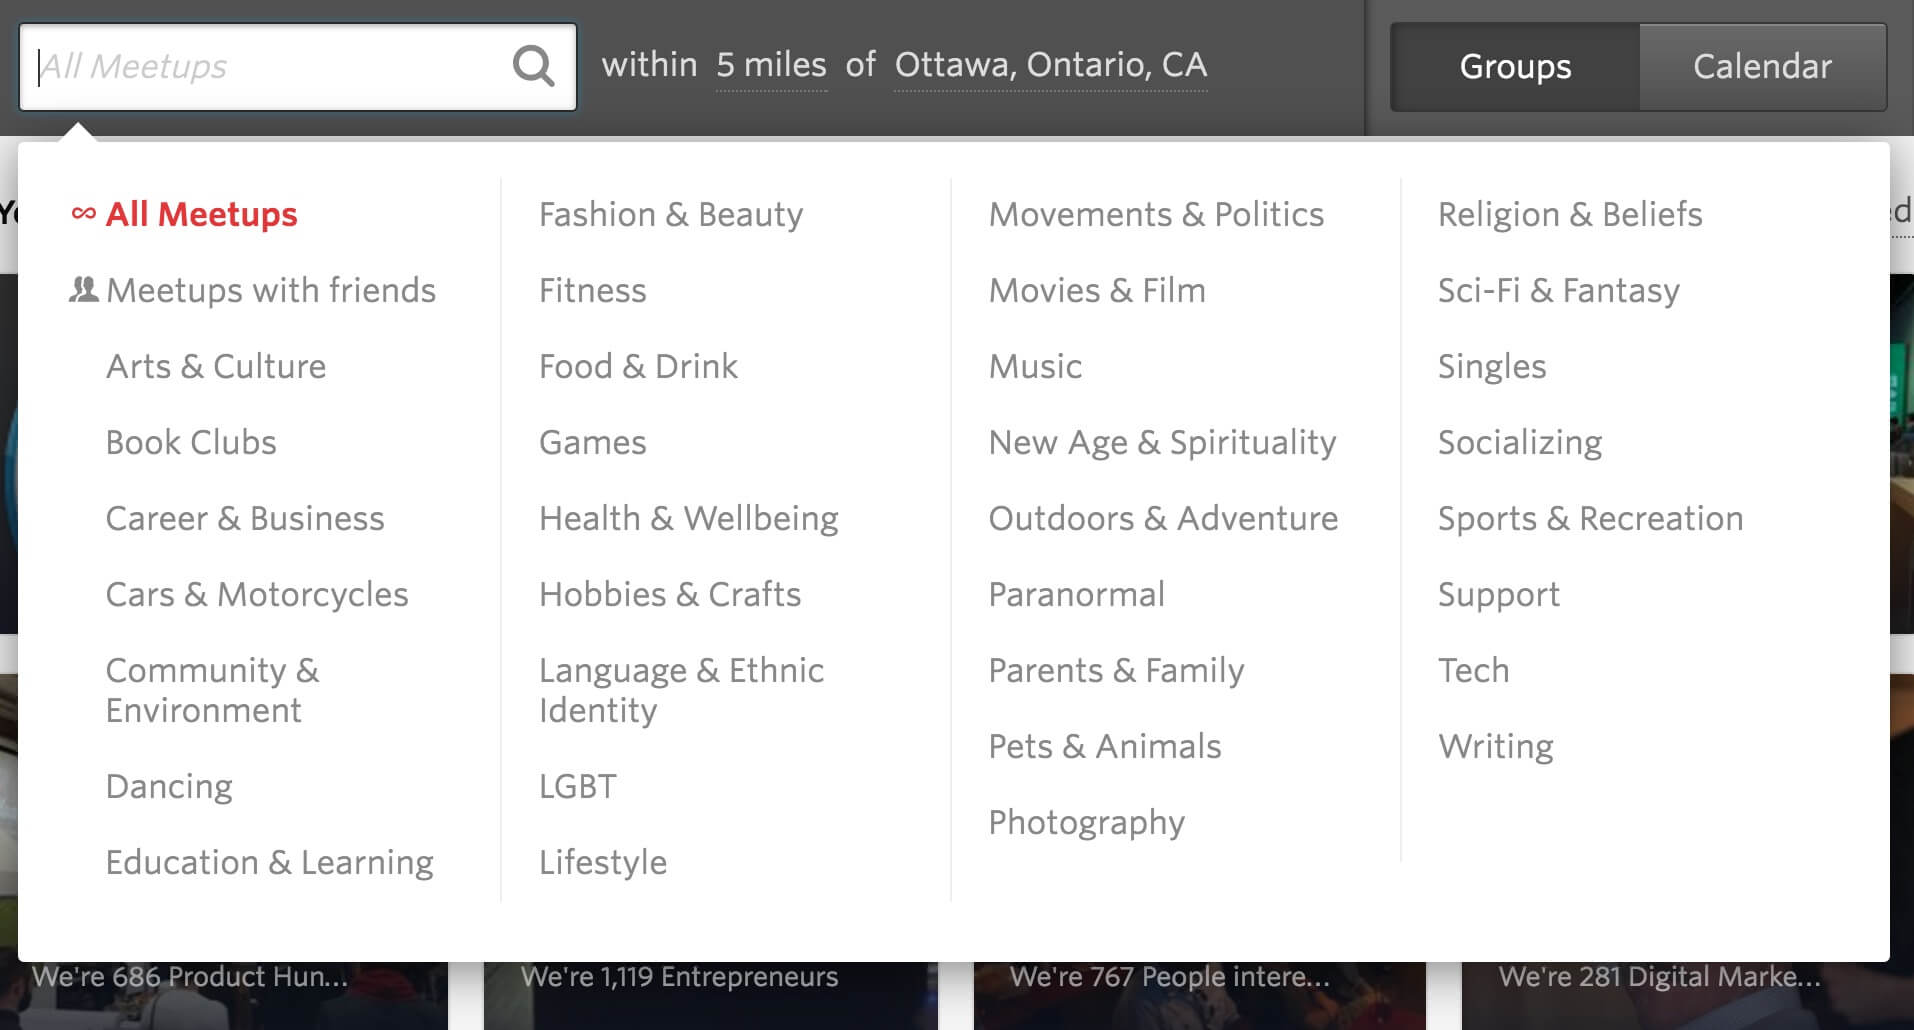
Task: Choose Language & Ethnic Identity category
Action: tap(681, 690)
